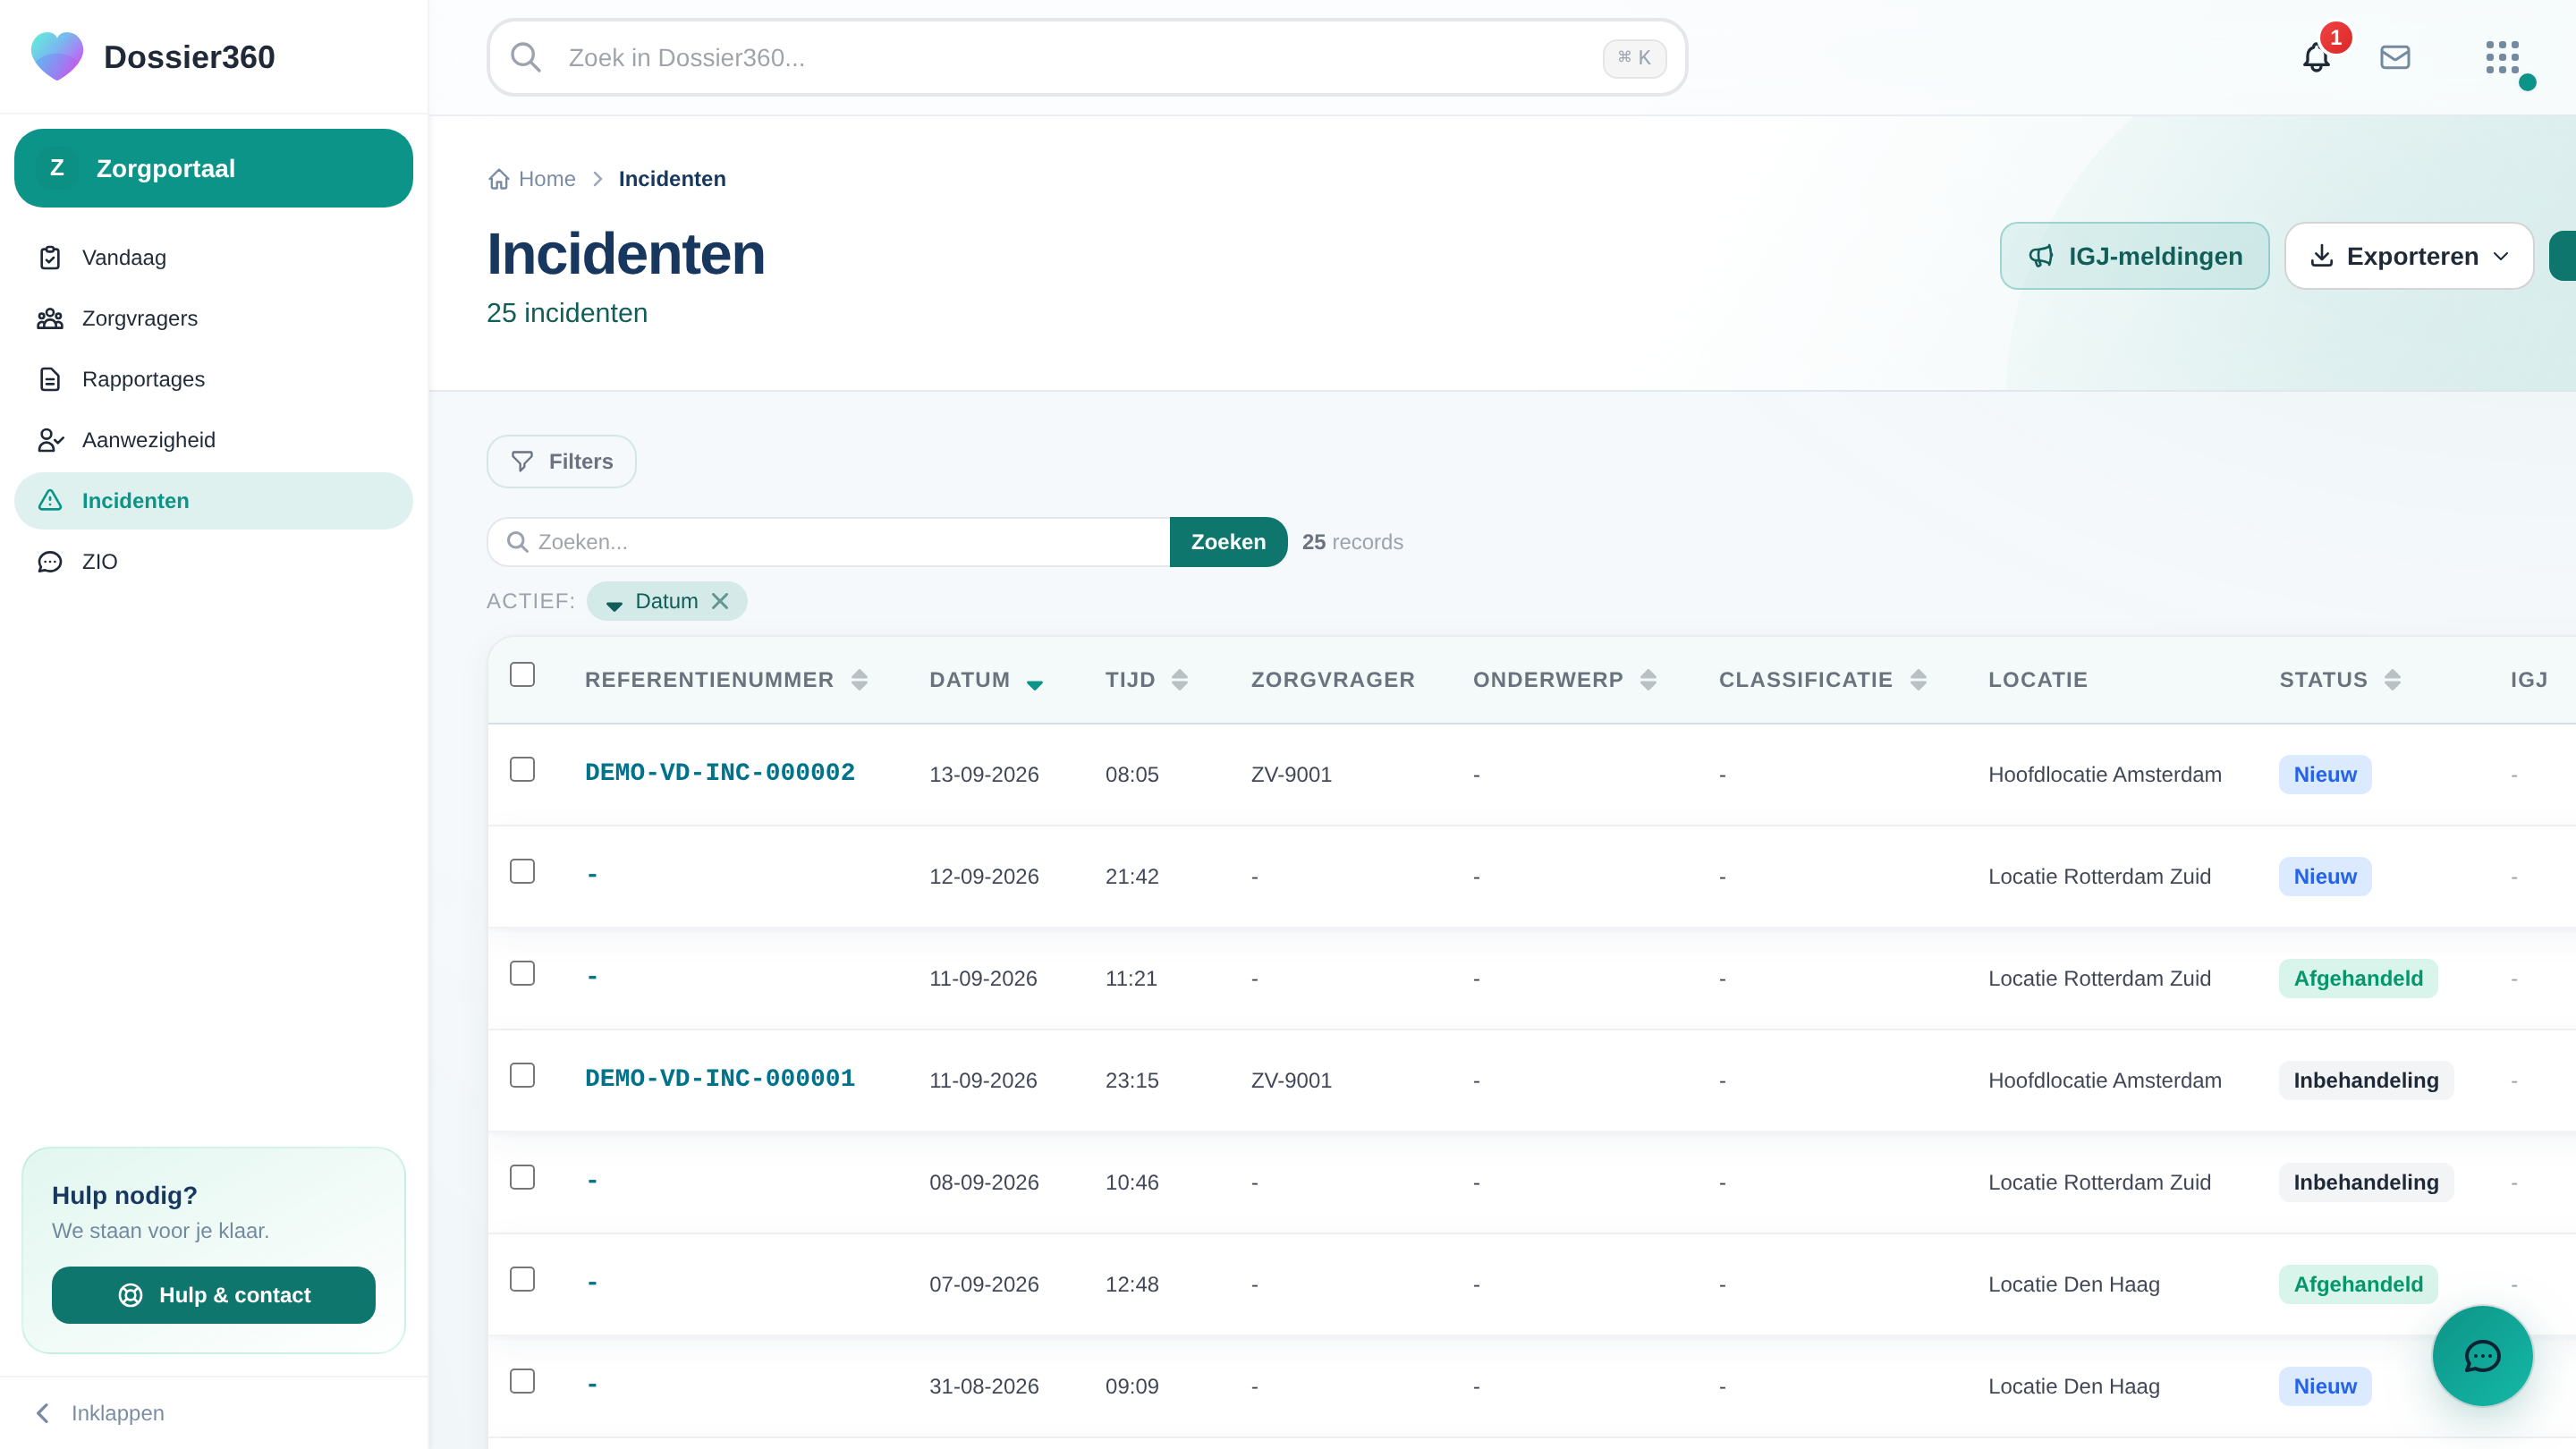Open ZIO in sidebar

click(x=213, y=562)
